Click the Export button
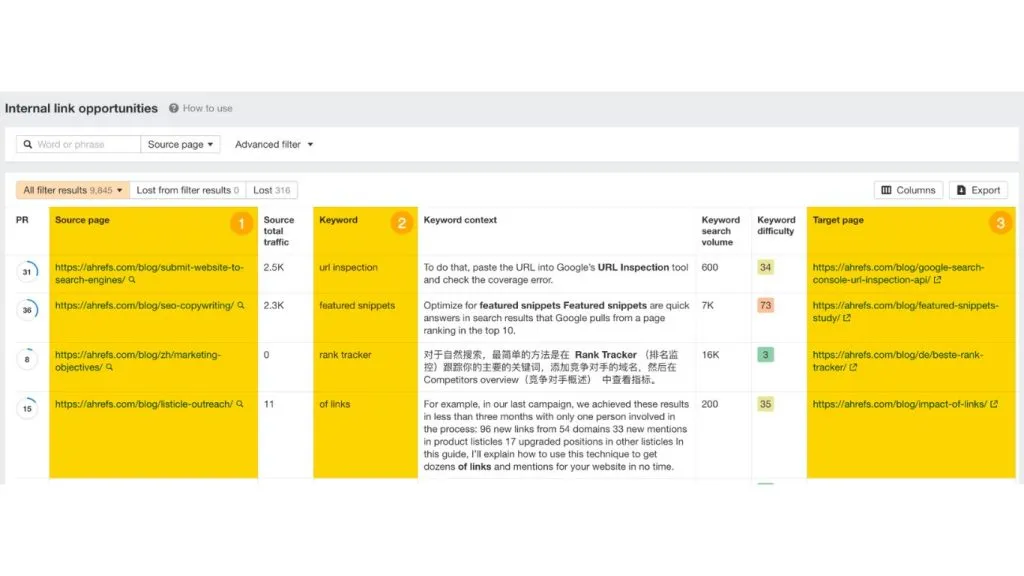1024x576 pixels. pos(978,190)
